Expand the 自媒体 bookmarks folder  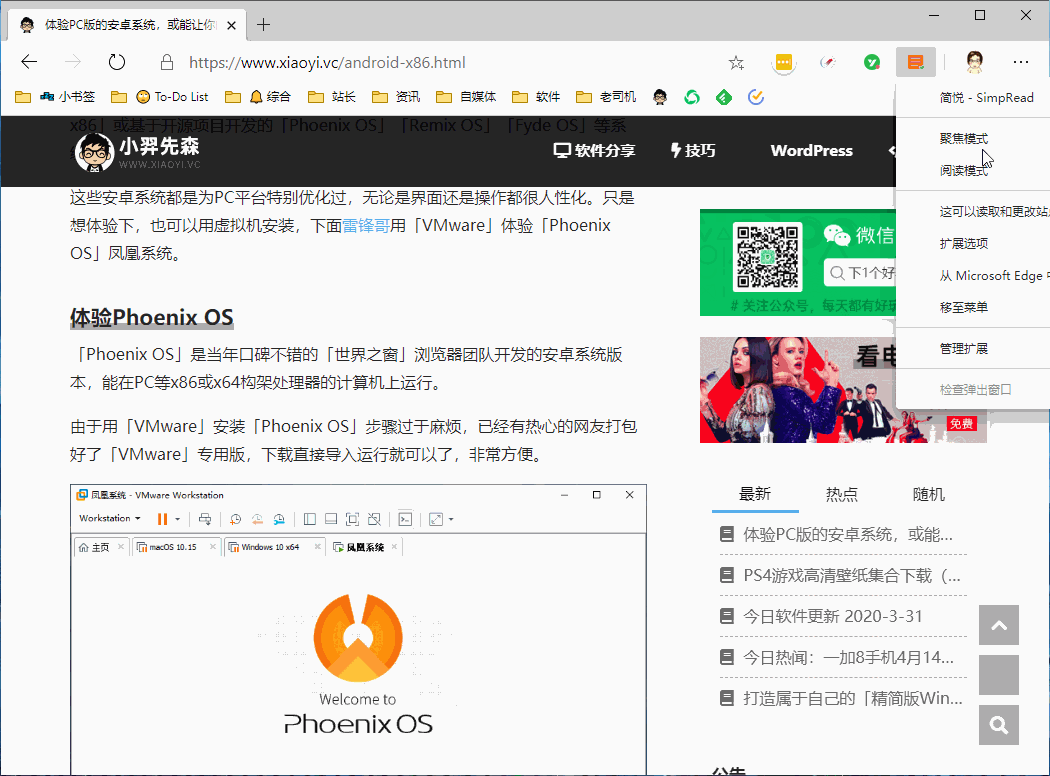click(x=467, y=97)
